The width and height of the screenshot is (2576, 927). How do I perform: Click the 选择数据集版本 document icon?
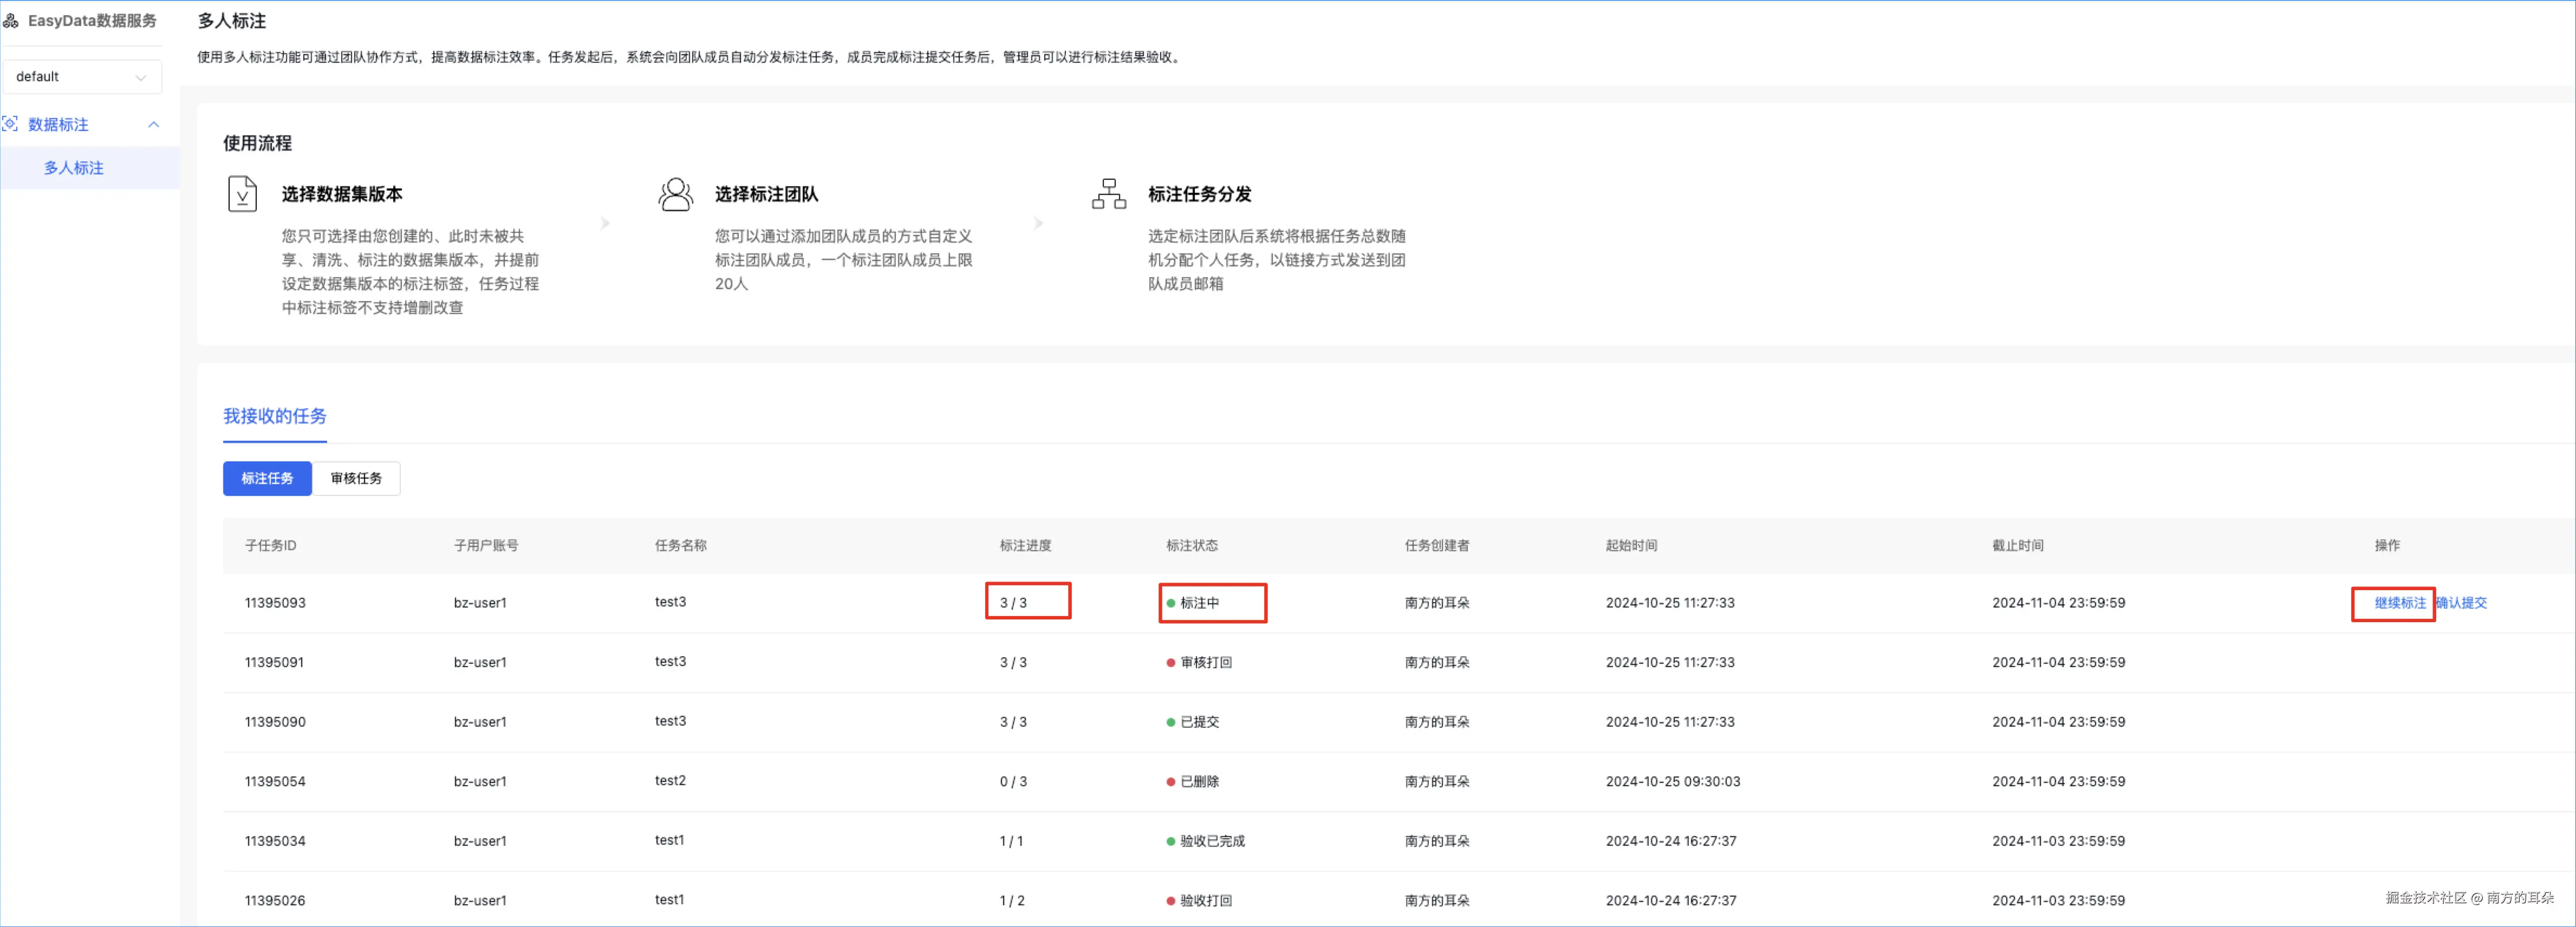(x=242, y=194)
